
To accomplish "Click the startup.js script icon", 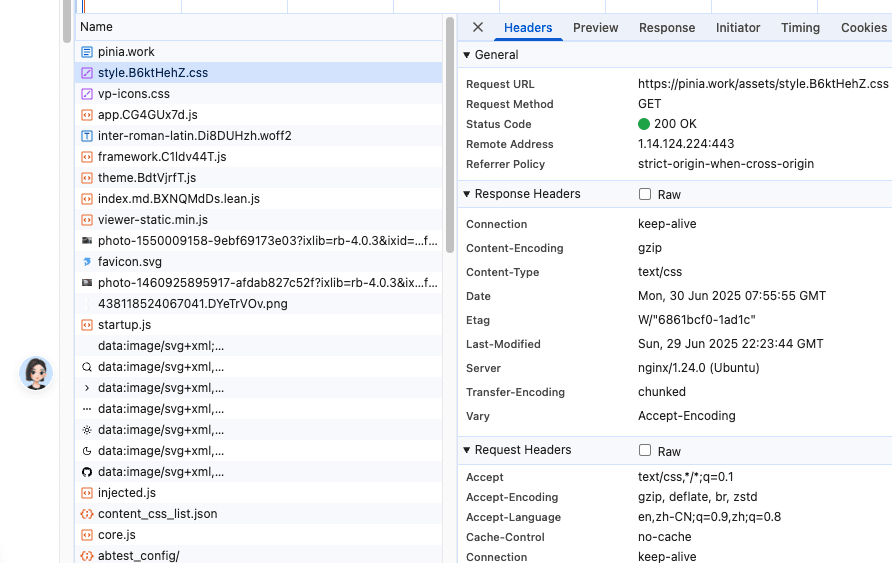I will [x=87, y=325].
